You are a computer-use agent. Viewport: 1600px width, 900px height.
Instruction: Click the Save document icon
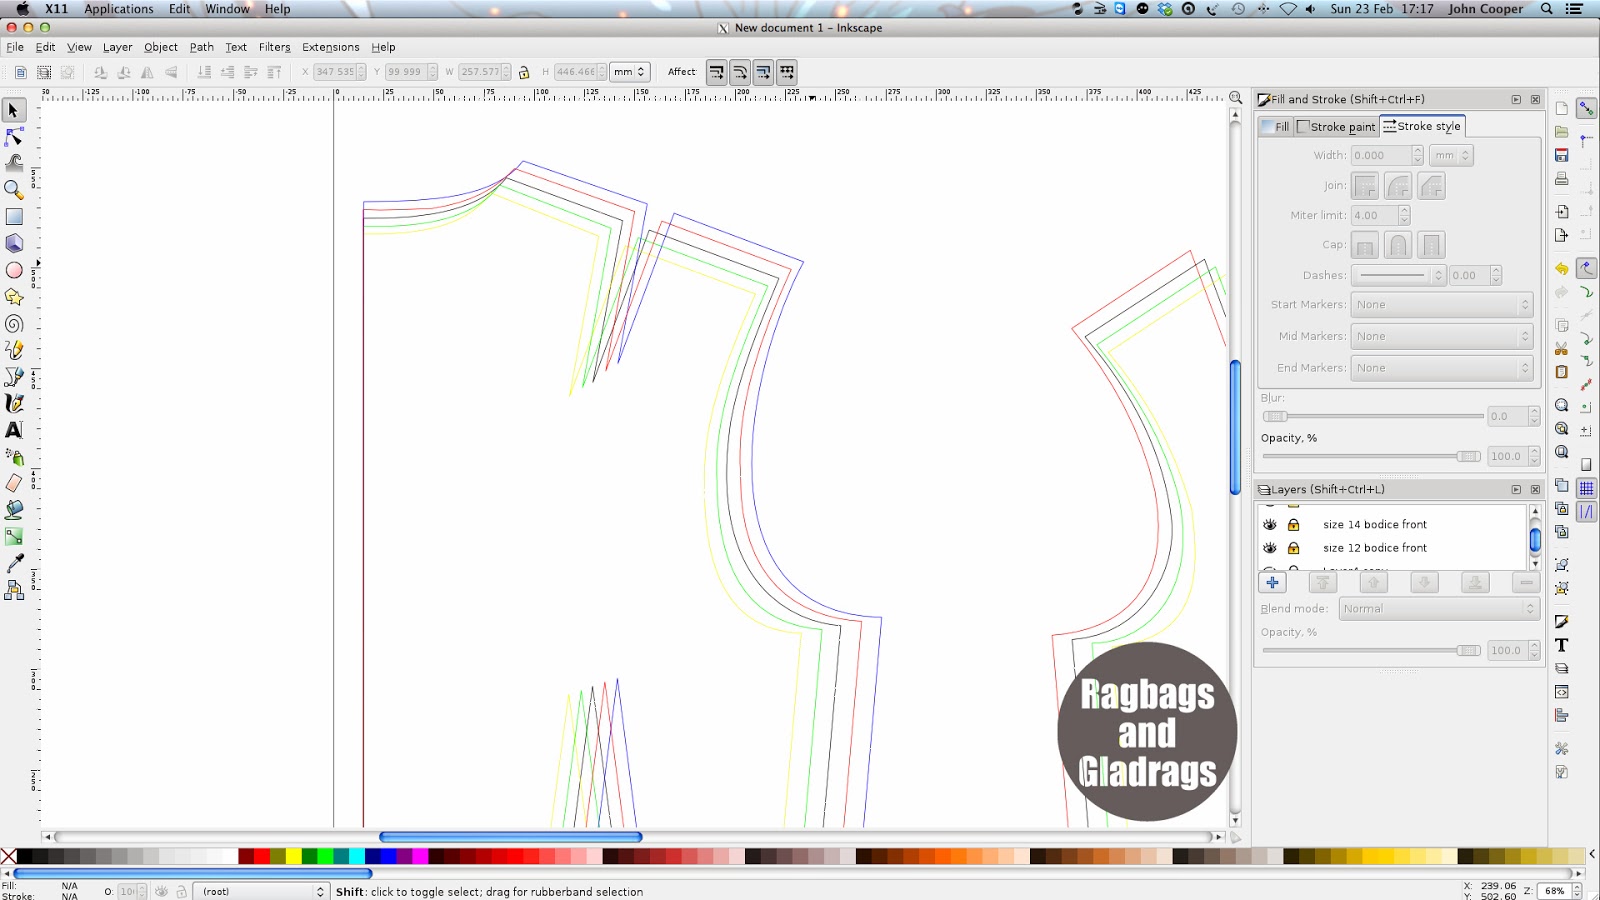tap(1562, 155)
